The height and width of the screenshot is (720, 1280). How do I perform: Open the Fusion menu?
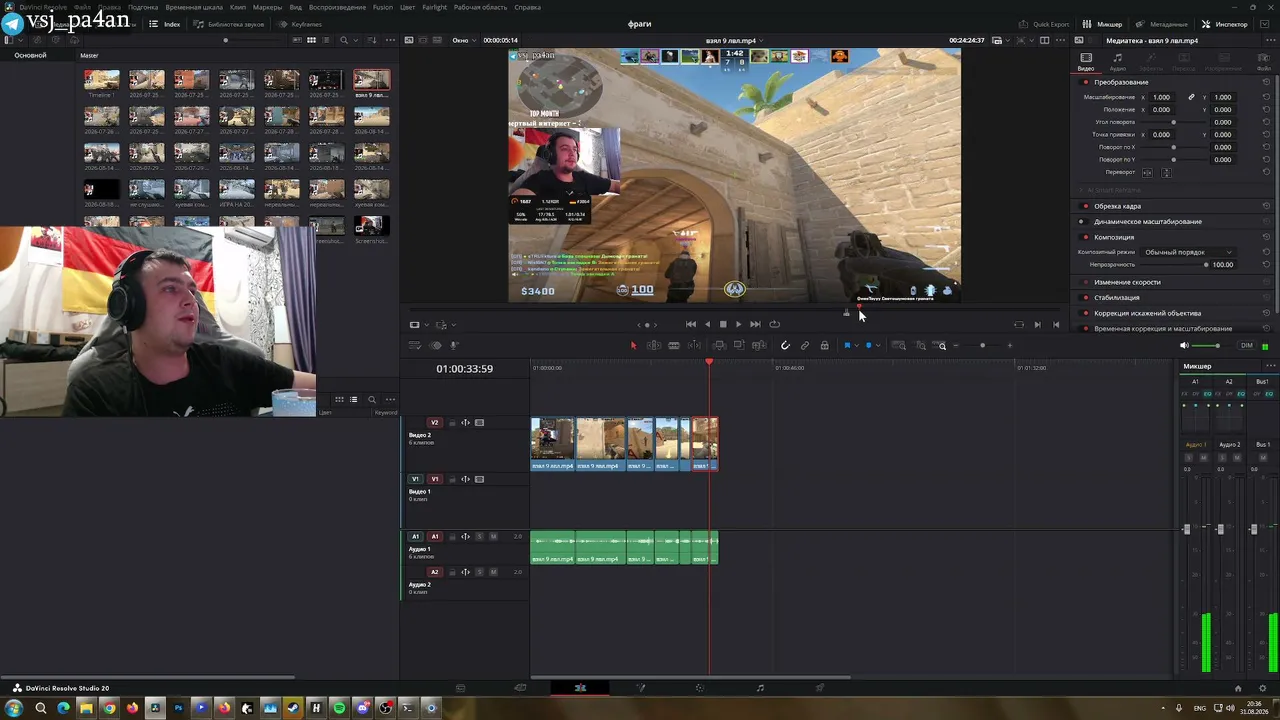coord(383,7)
